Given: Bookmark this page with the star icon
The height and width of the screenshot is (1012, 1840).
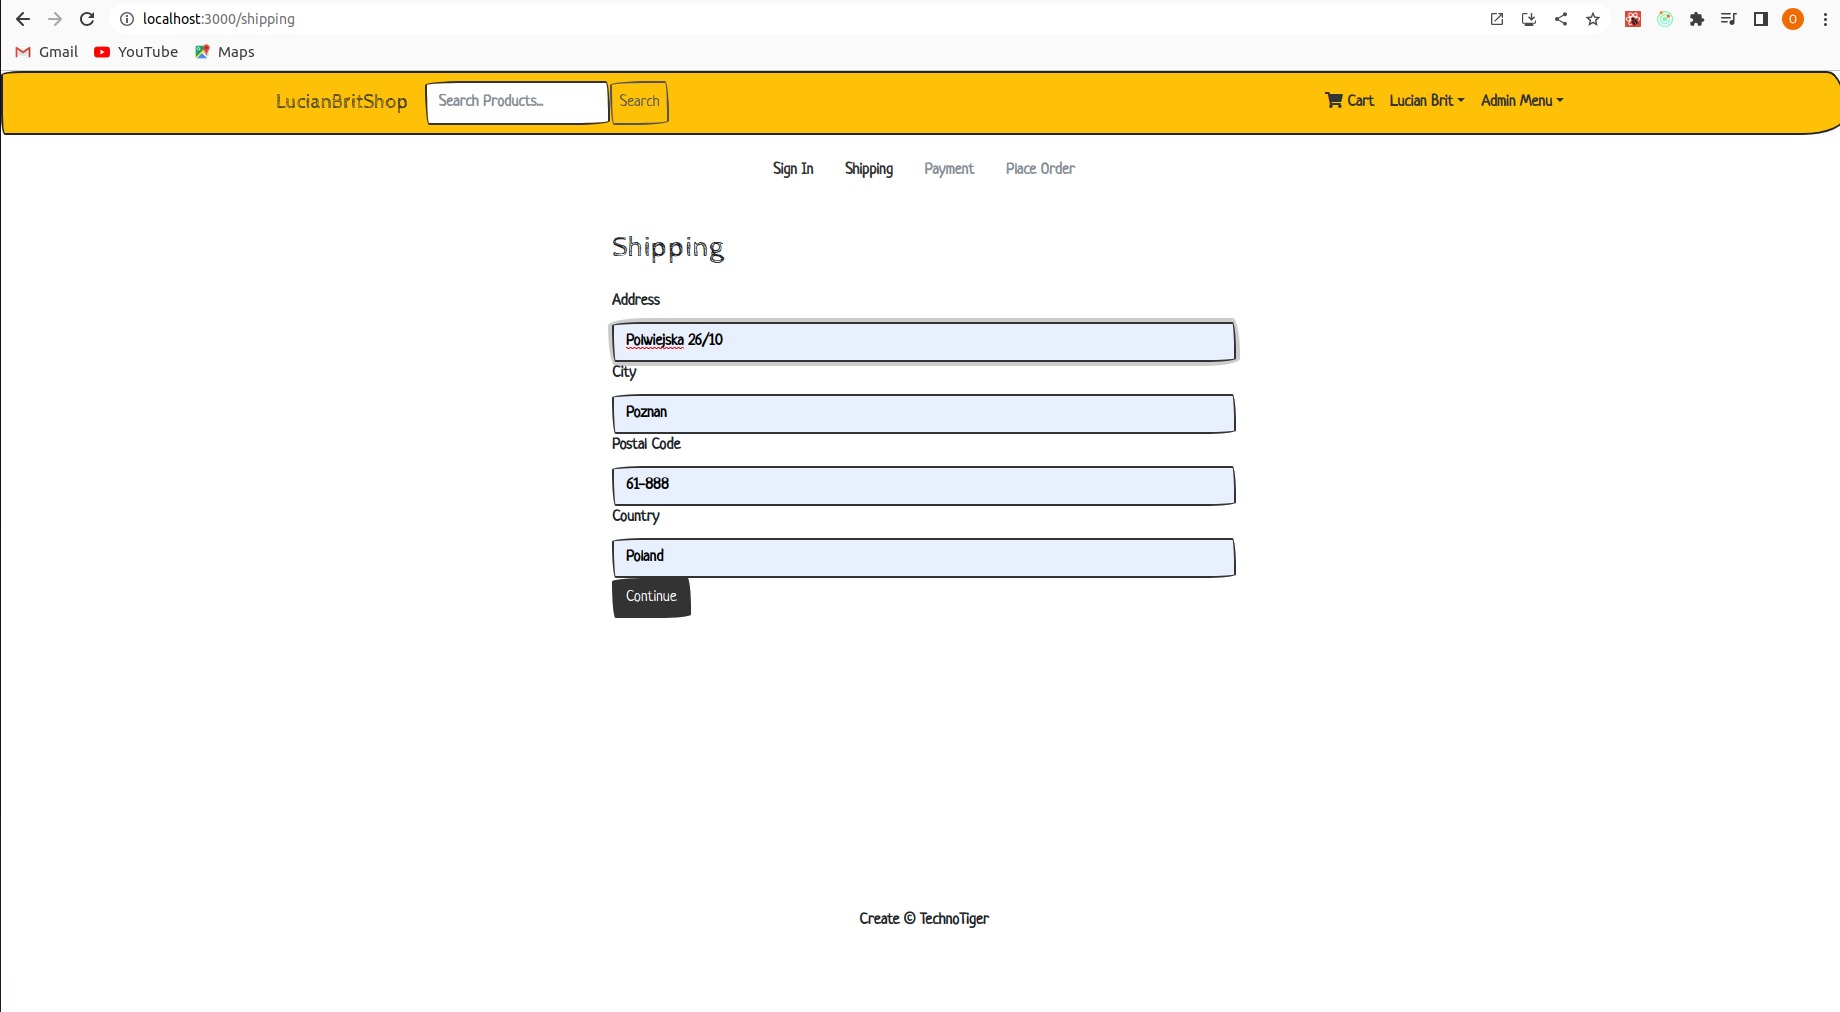Looking at the screenshot, I should pyautogui.click(x=1593, y=19).
